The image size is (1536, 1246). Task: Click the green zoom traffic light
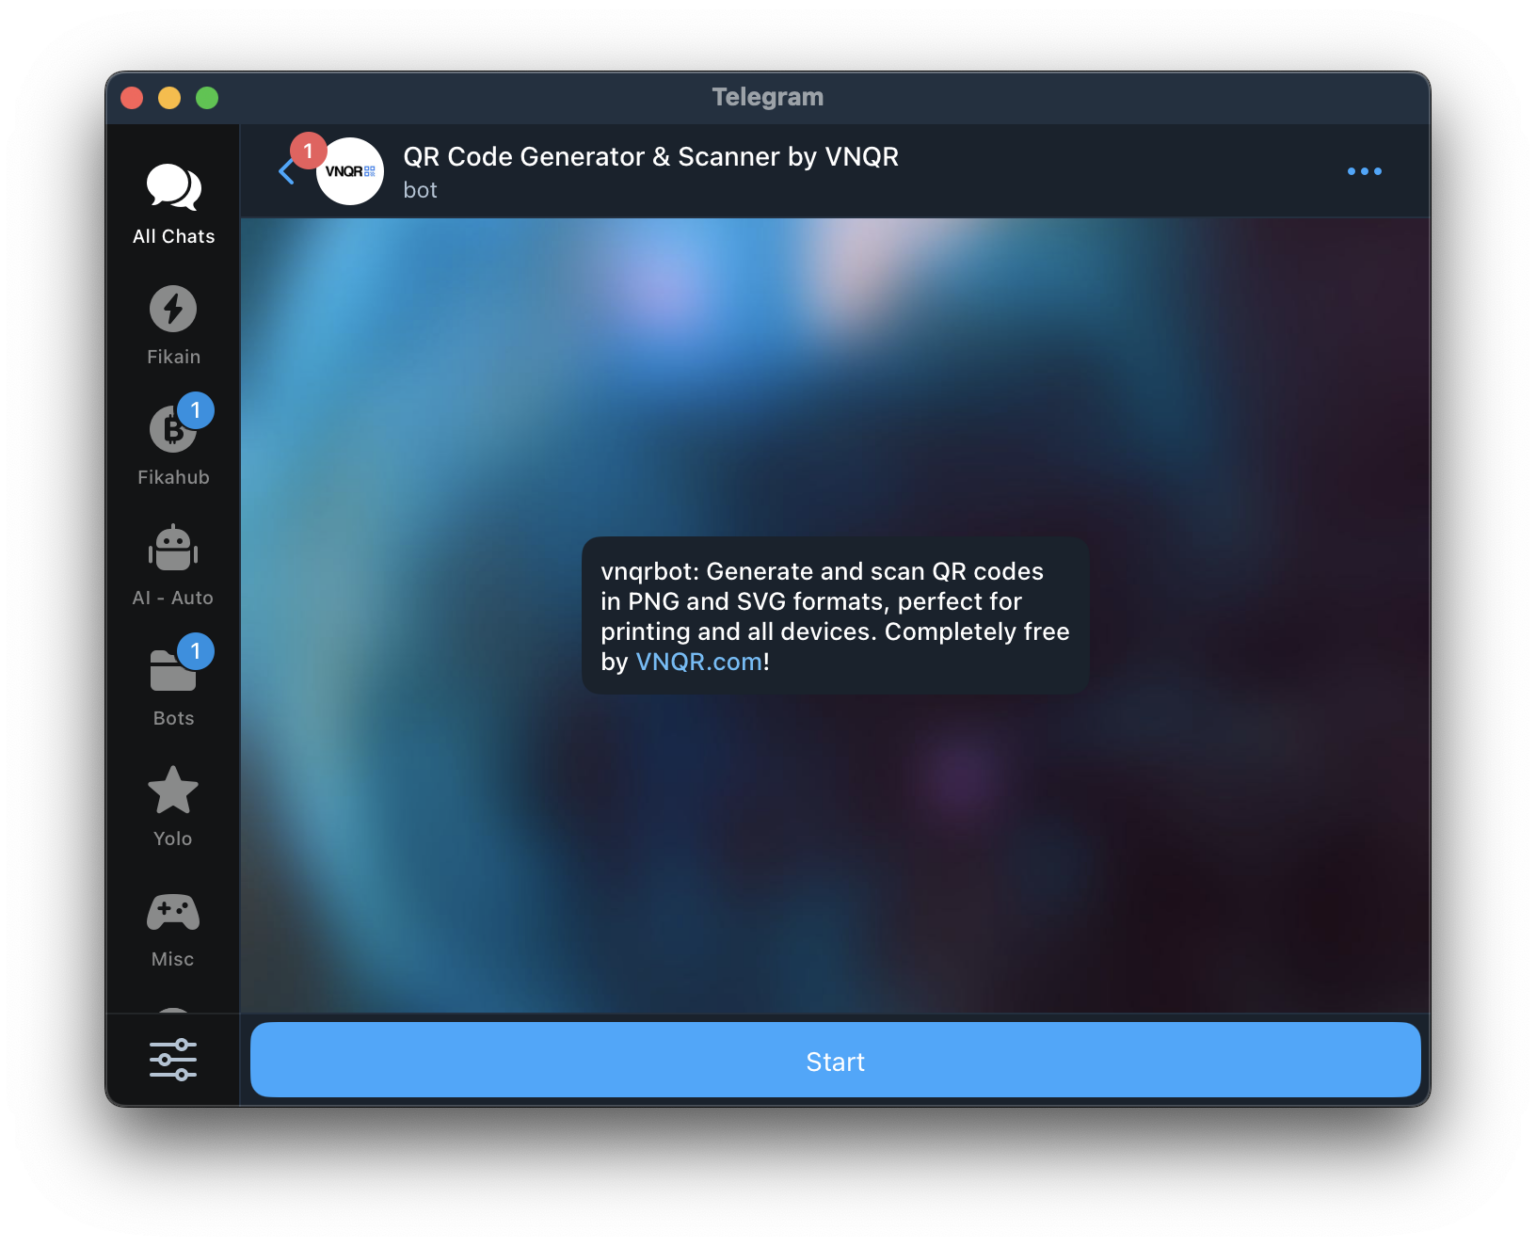tap(206, 97)
